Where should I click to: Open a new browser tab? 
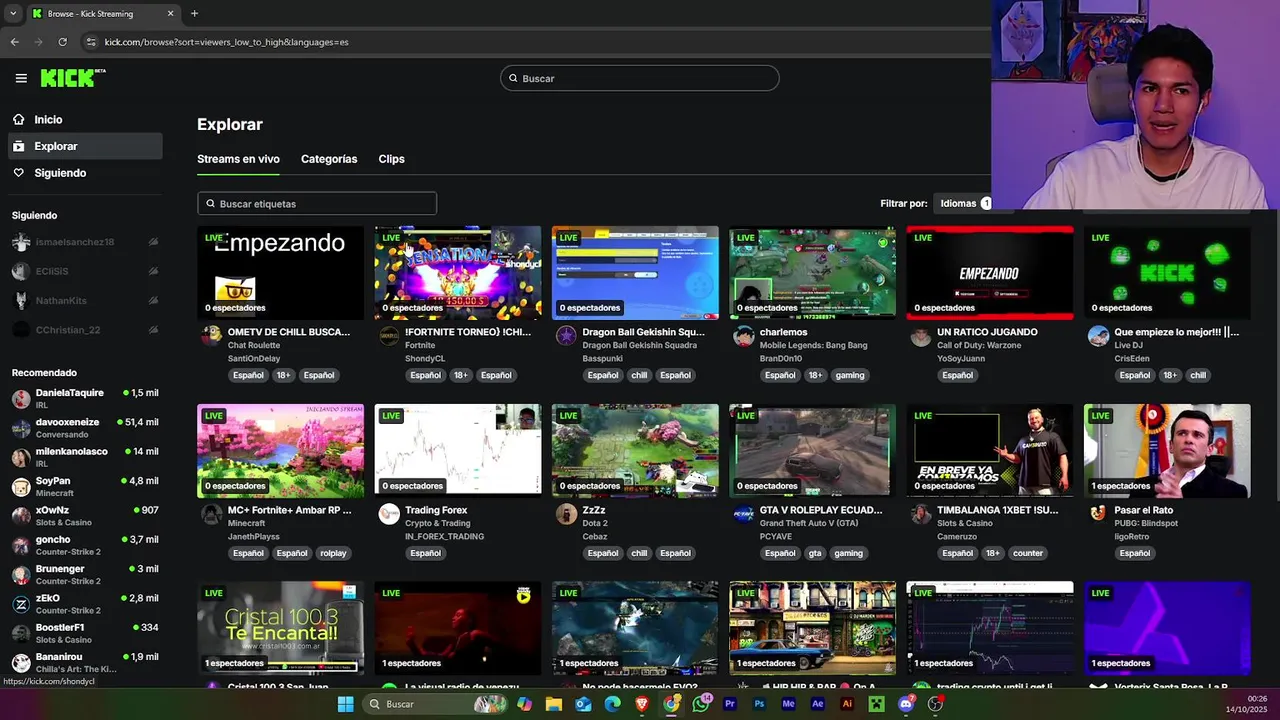(194, 14)
